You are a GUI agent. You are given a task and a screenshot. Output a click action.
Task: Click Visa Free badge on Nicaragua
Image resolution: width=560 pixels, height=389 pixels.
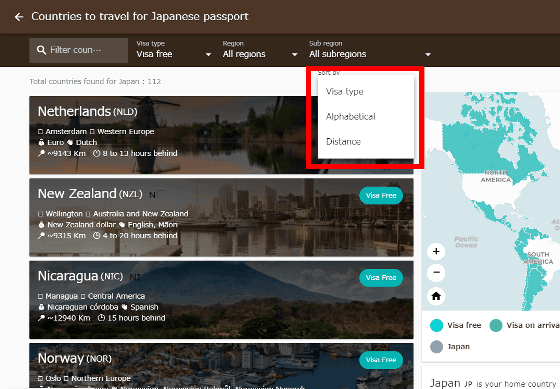[381, 278]
